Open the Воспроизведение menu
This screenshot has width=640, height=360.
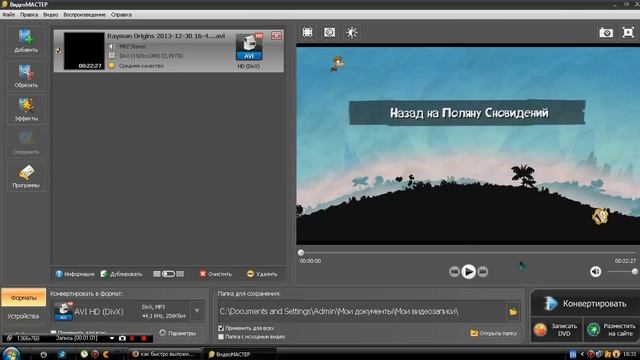point(84,14)
